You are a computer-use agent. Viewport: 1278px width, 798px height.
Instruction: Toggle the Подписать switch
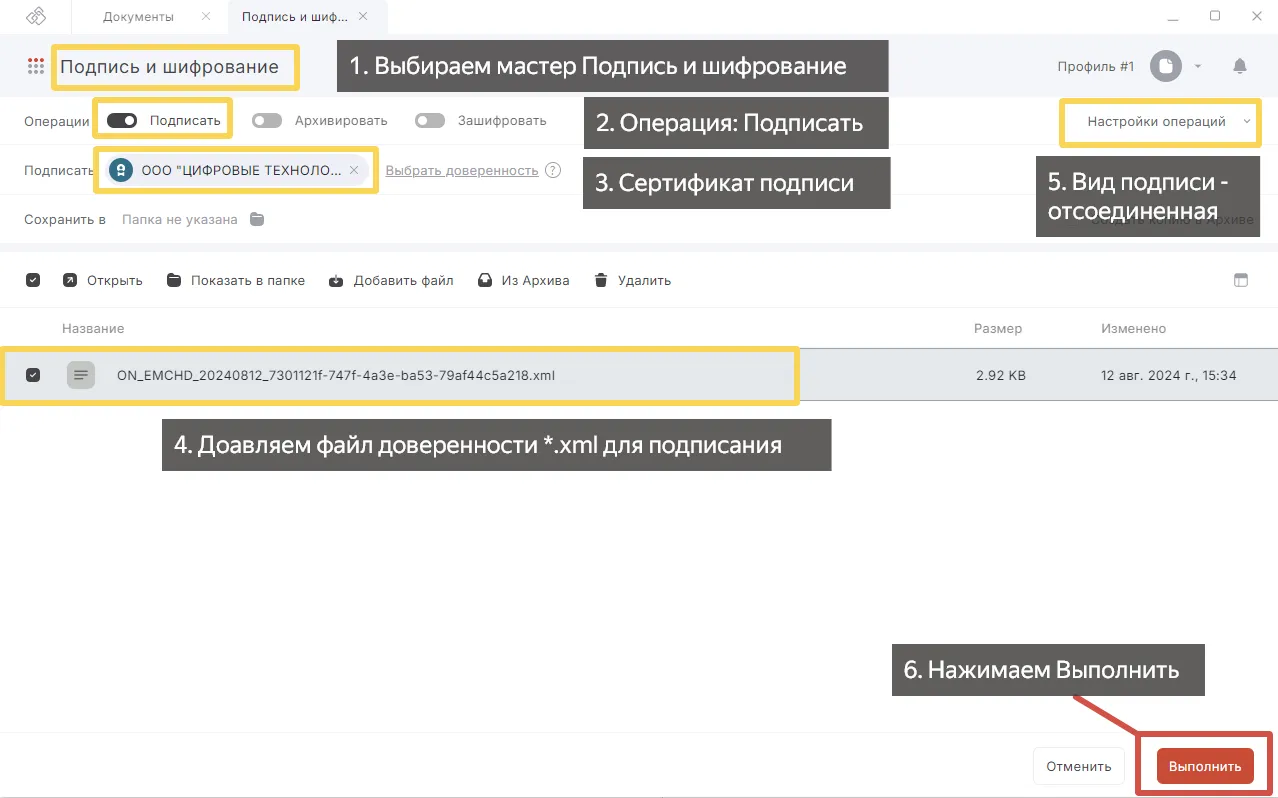(x=122, y=121)
